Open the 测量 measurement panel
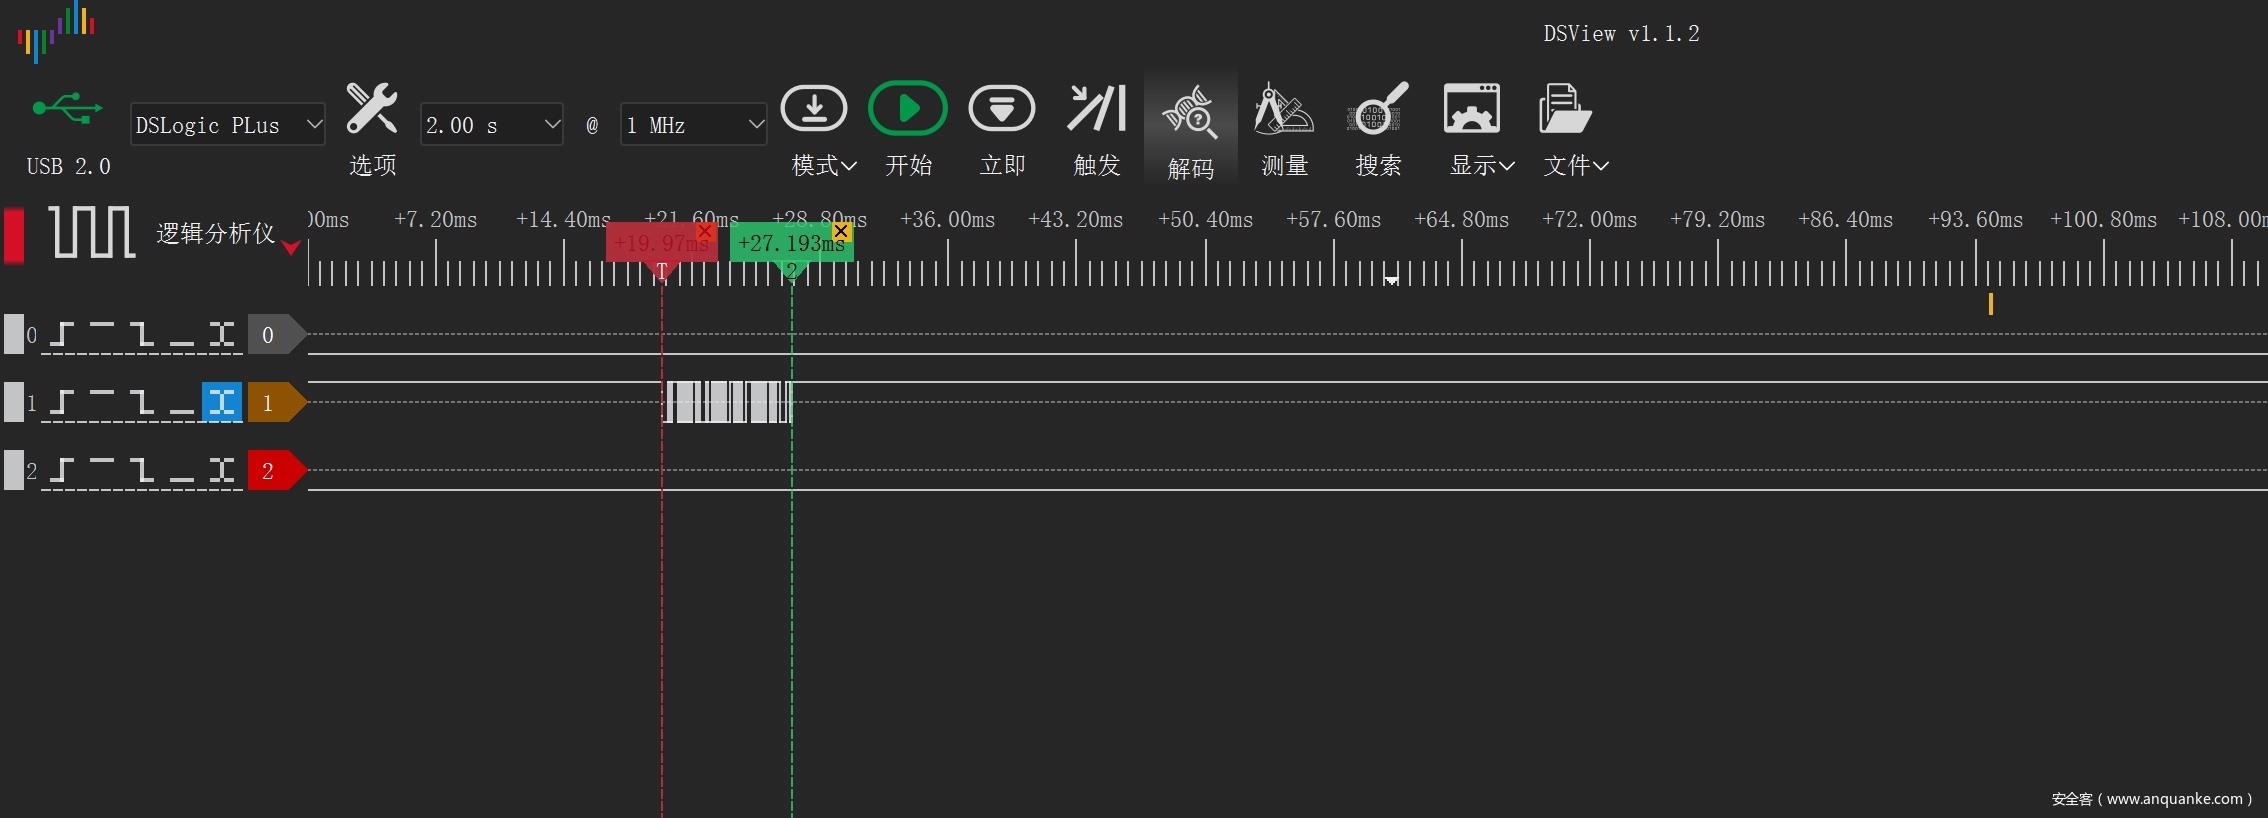The height and width of the screenshot is (818, 2268). pos(1284,109)
